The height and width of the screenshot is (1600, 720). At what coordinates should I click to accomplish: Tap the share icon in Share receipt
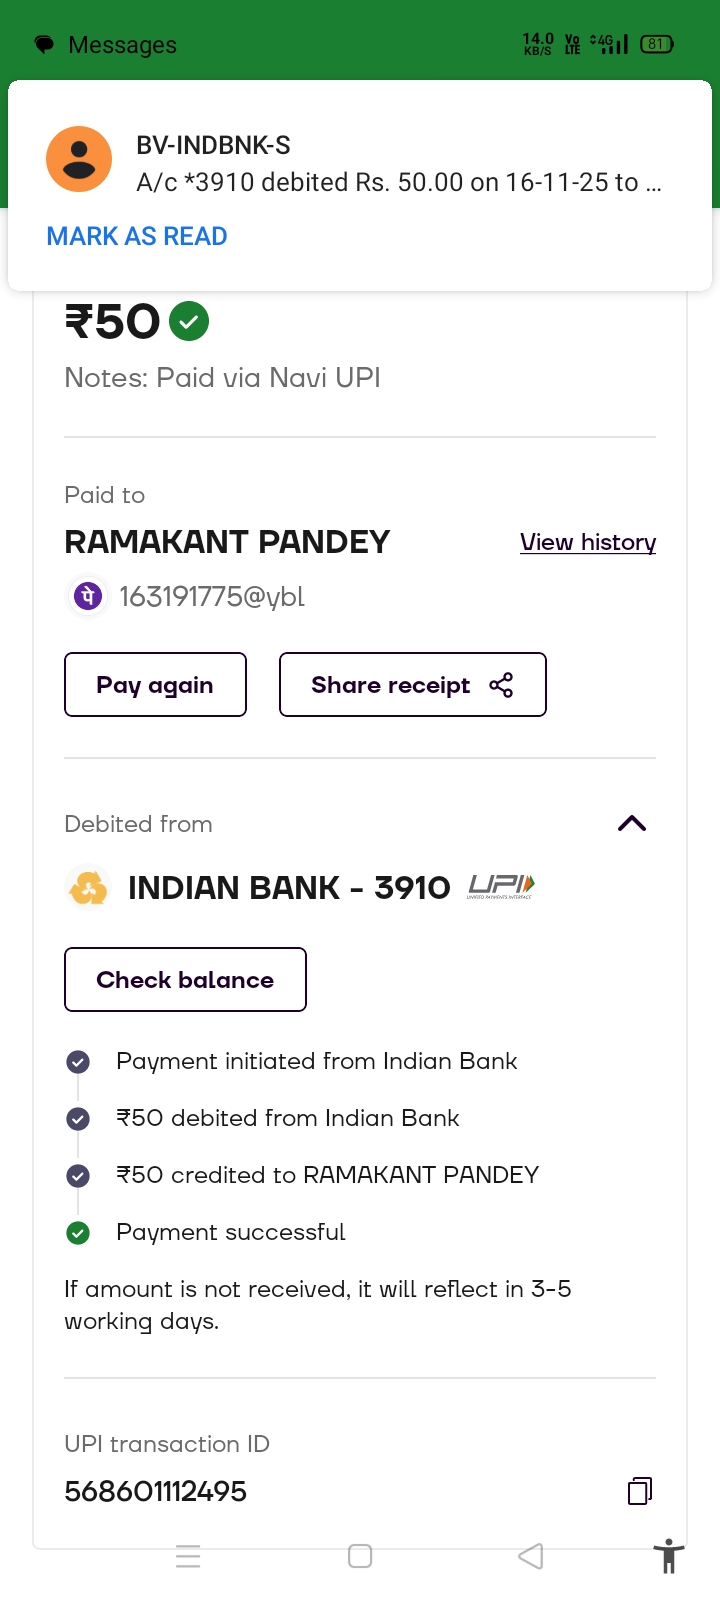(x=501, y=685)
